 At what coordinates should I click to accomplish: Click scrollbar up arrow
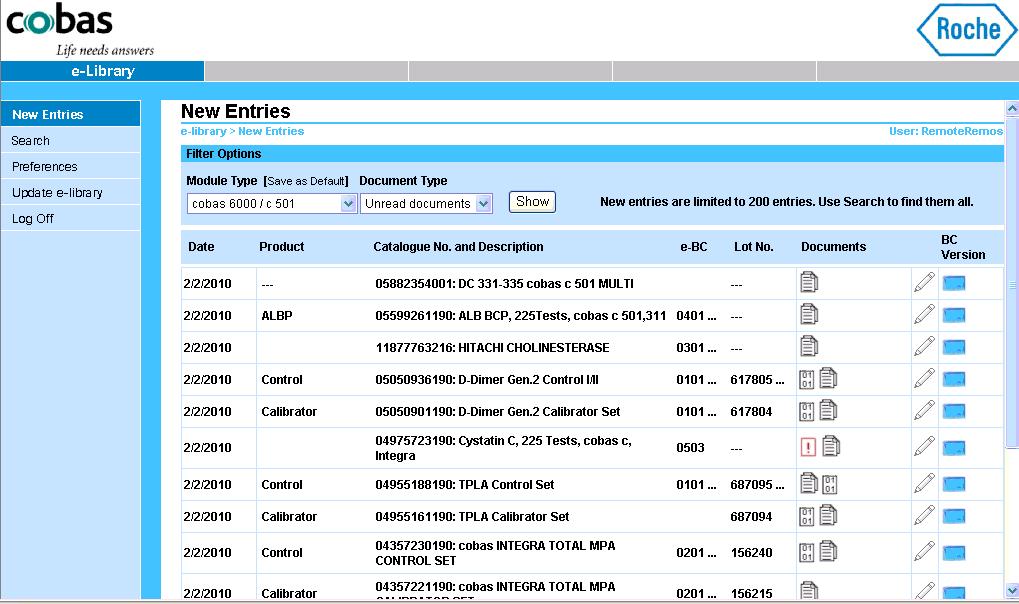coord(1012,108)
